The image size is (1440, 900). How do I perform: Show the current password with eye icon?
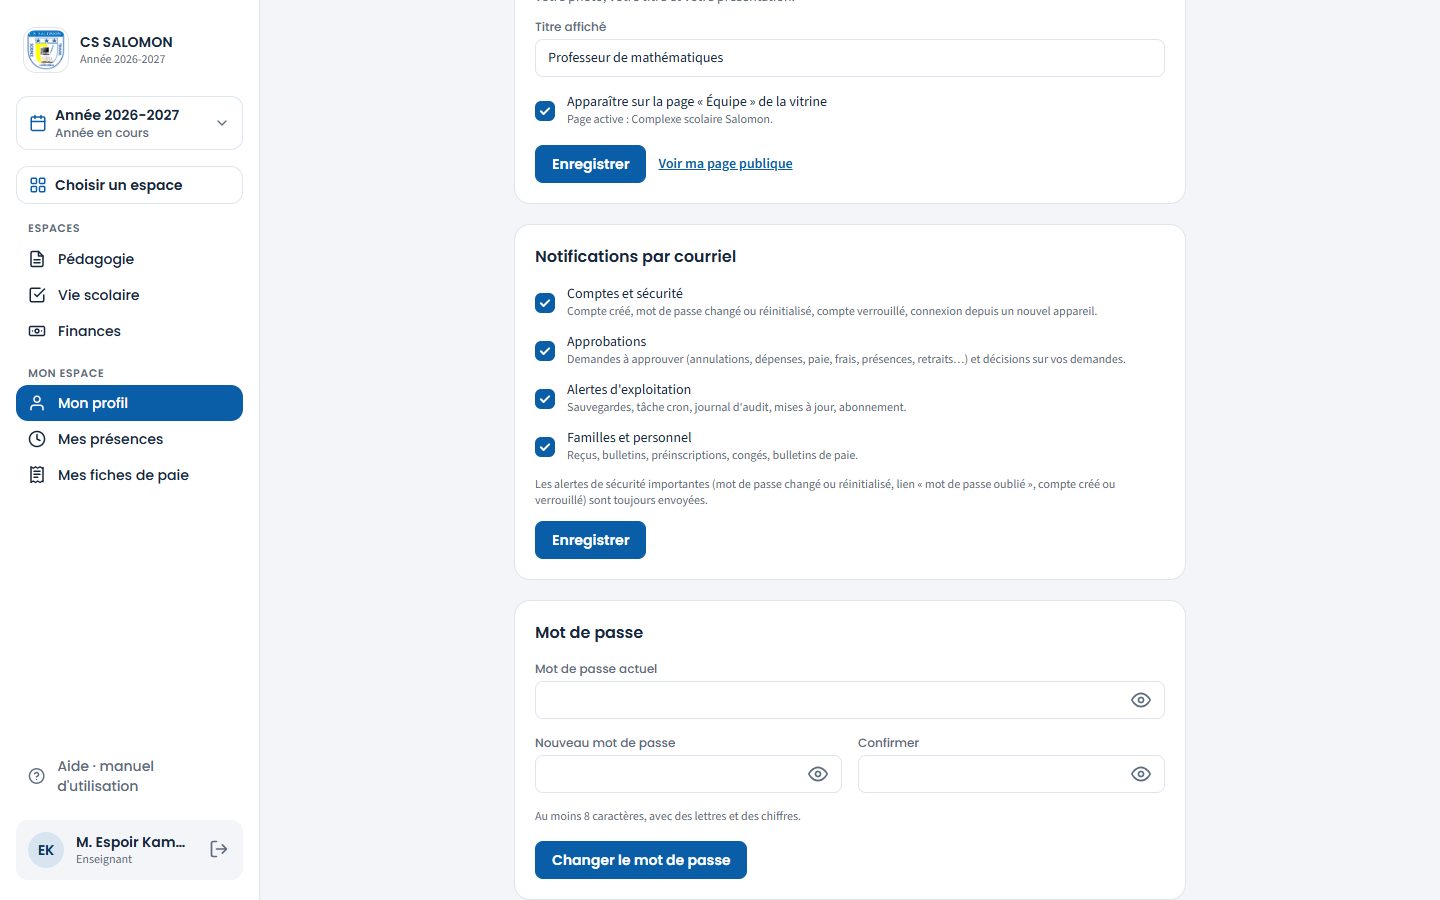point(1141,700)
